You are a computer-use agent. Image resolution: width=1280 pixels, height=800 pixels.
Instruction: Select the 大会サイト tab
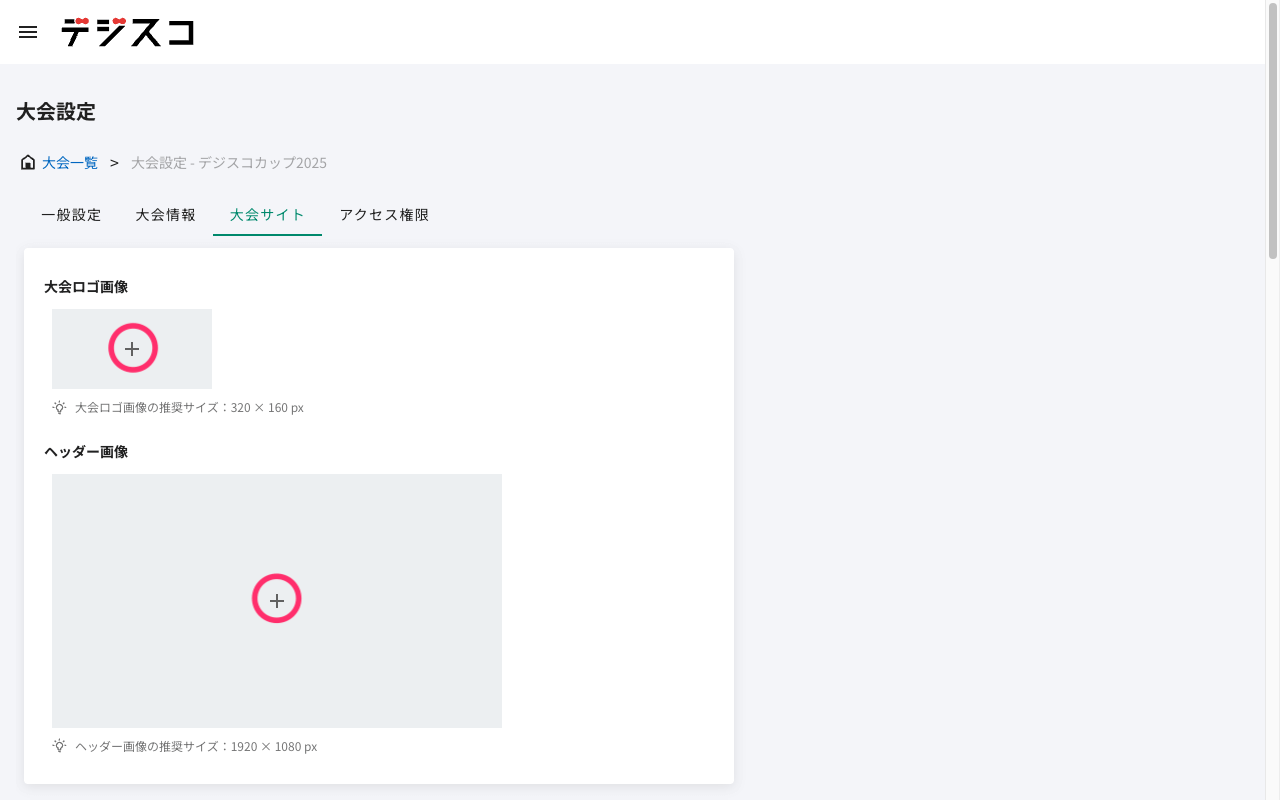267,215
